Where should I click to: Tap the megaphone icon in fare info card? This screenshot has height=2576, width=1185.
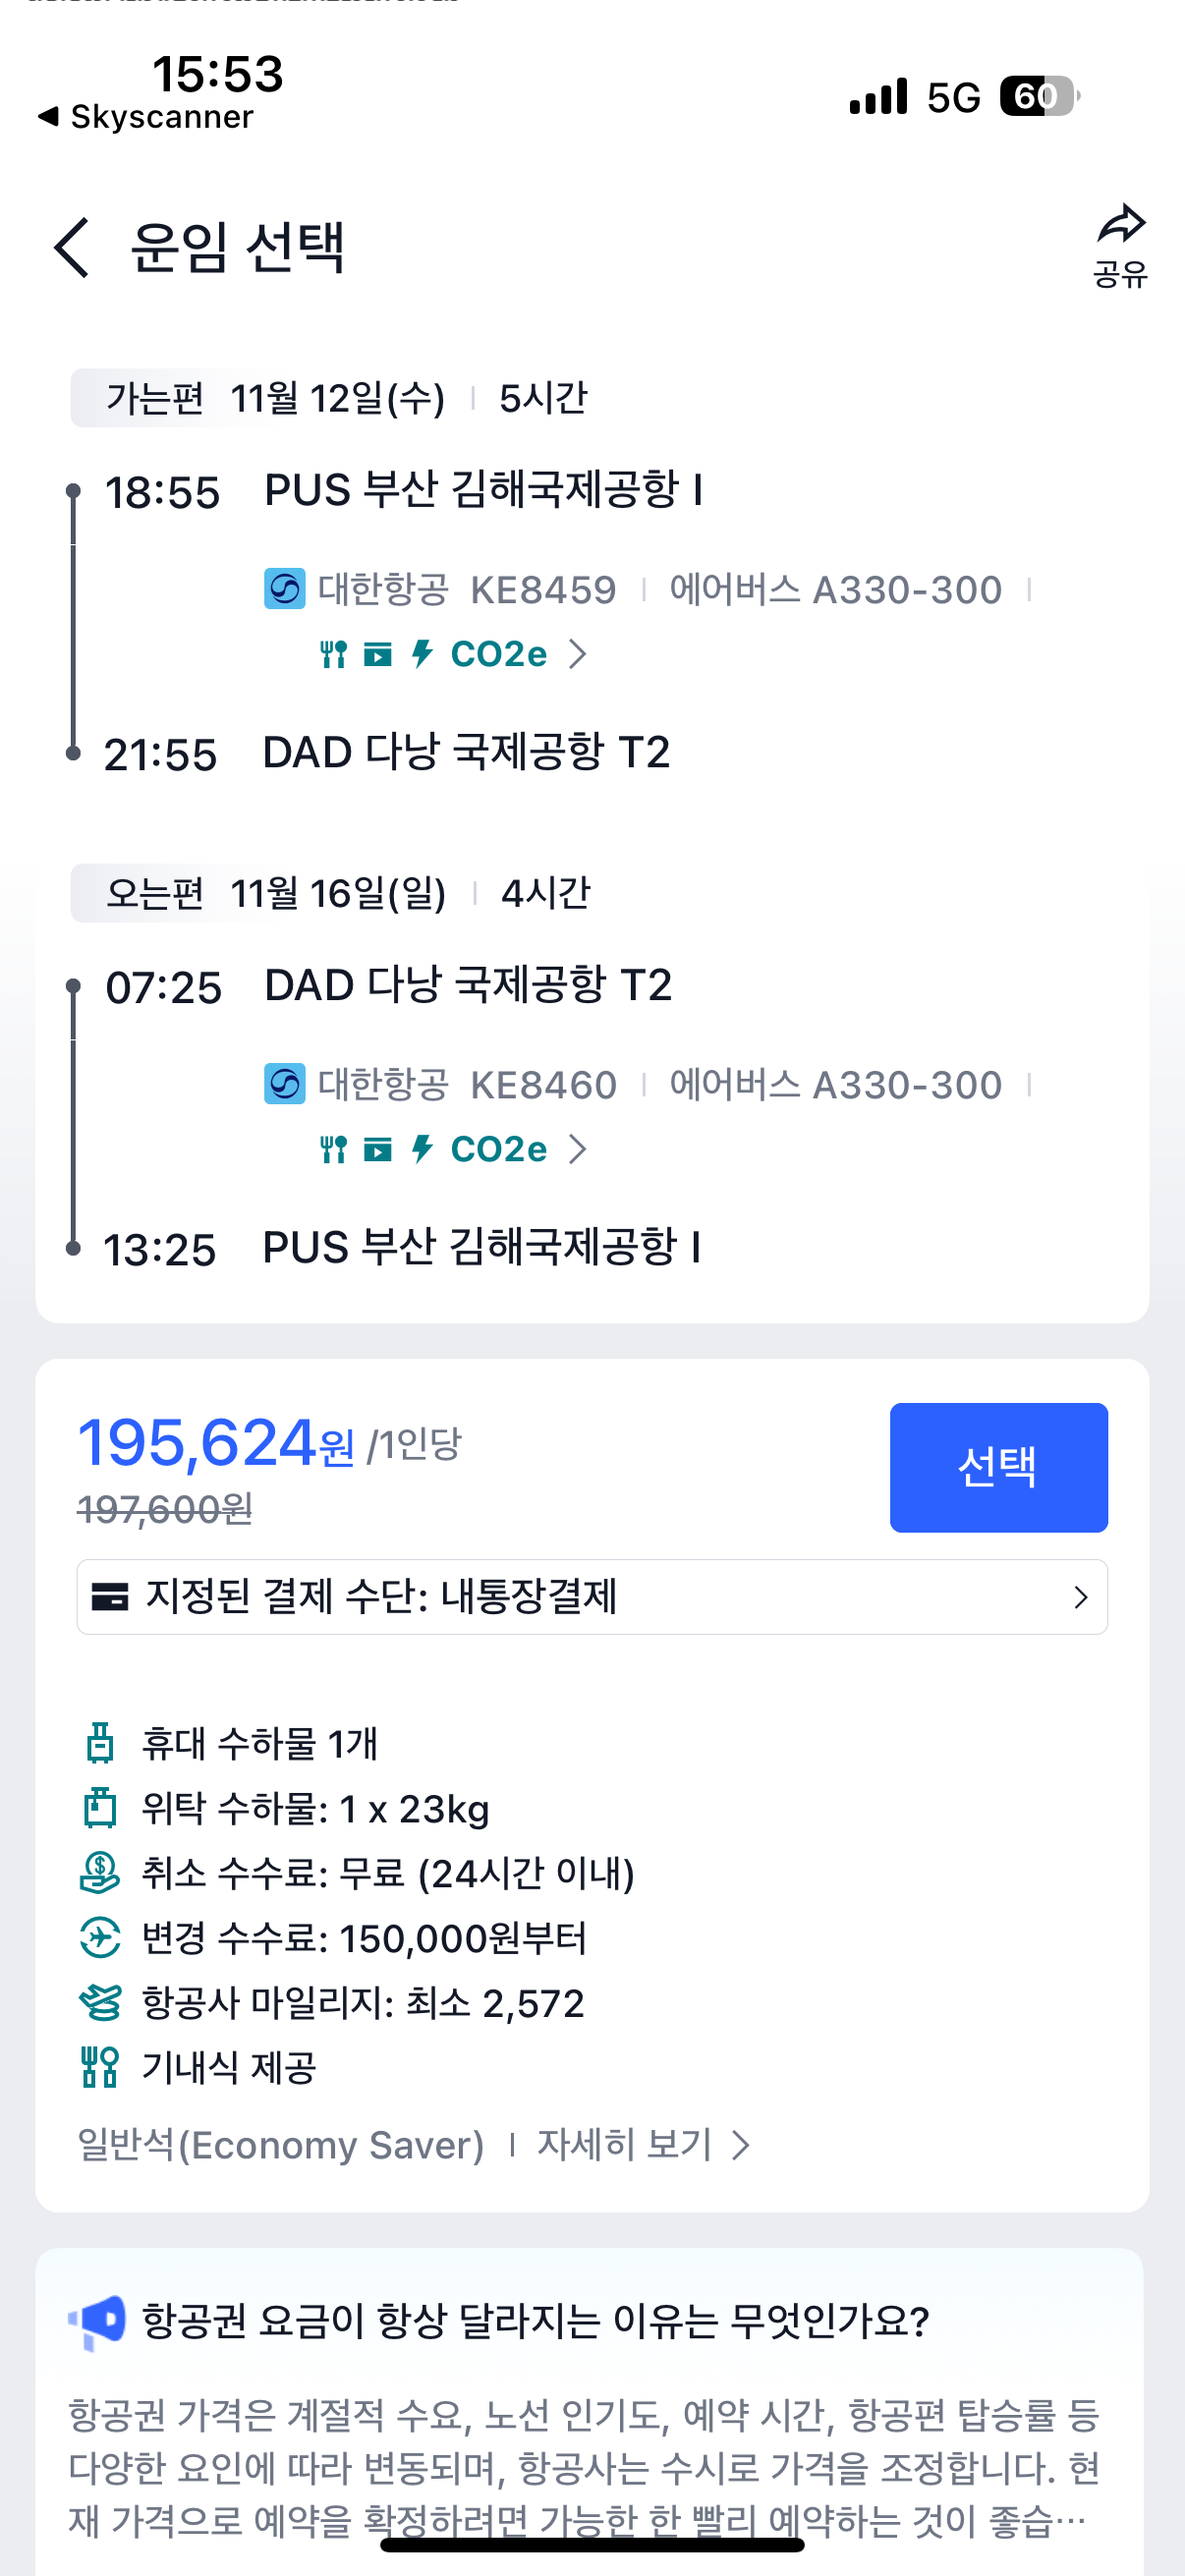tap(98, 2321)
